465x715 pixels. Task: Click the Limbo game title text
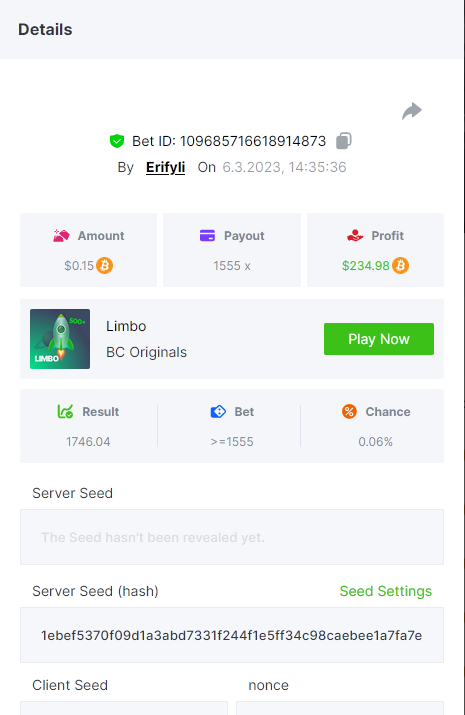[x=126, y=326]
